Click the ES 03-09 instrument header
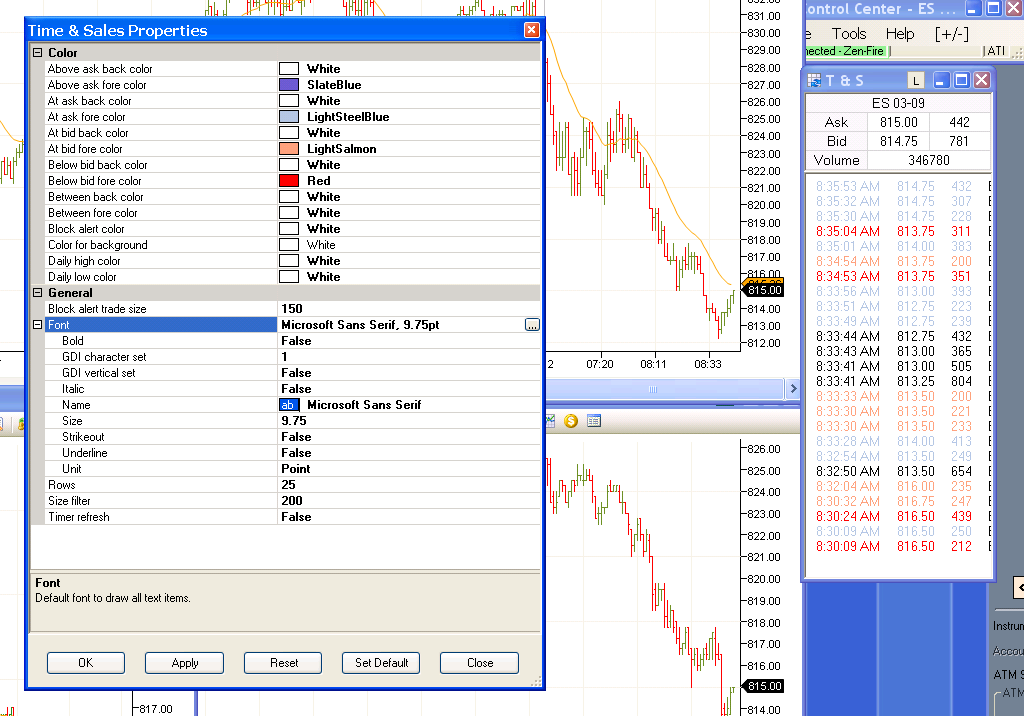1024x716 pixels. (898, 103)
